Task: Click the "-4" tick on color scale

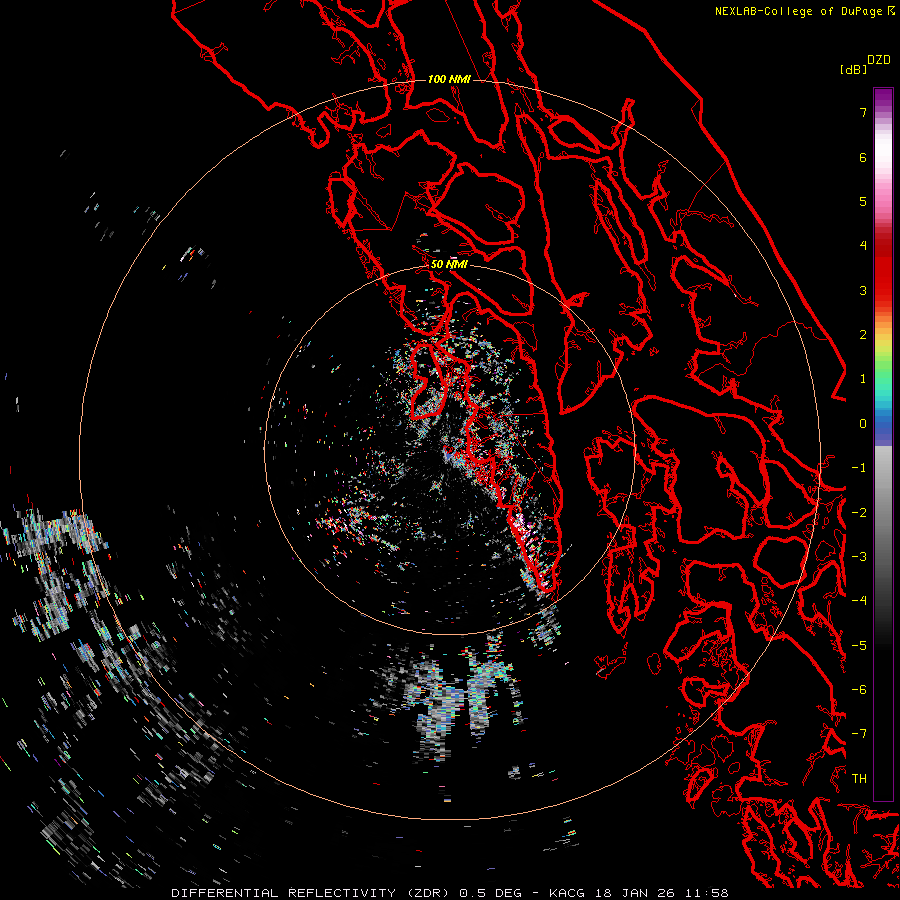Action: point(859,601)
